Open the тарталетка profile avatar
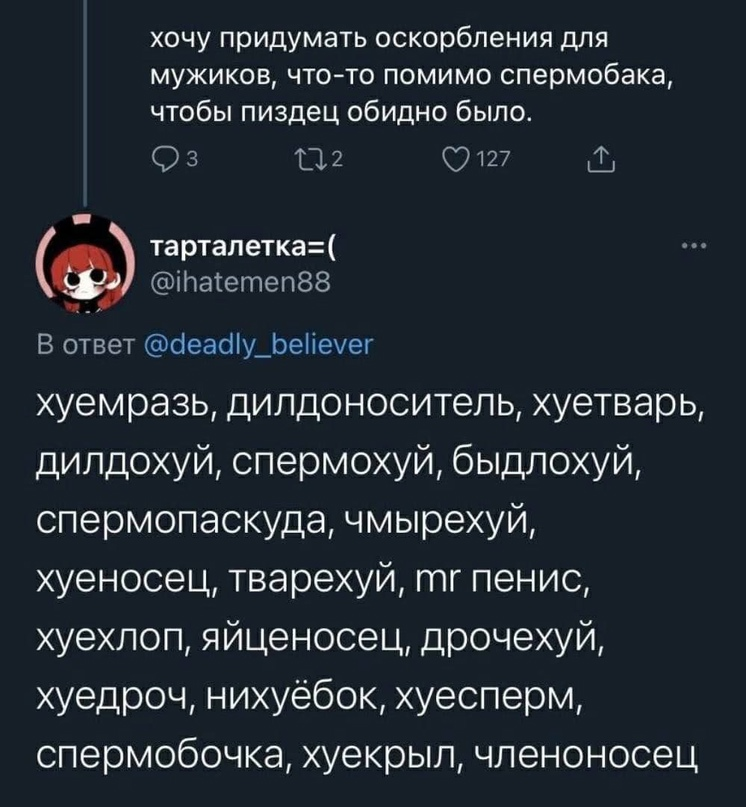 [85, 262]
